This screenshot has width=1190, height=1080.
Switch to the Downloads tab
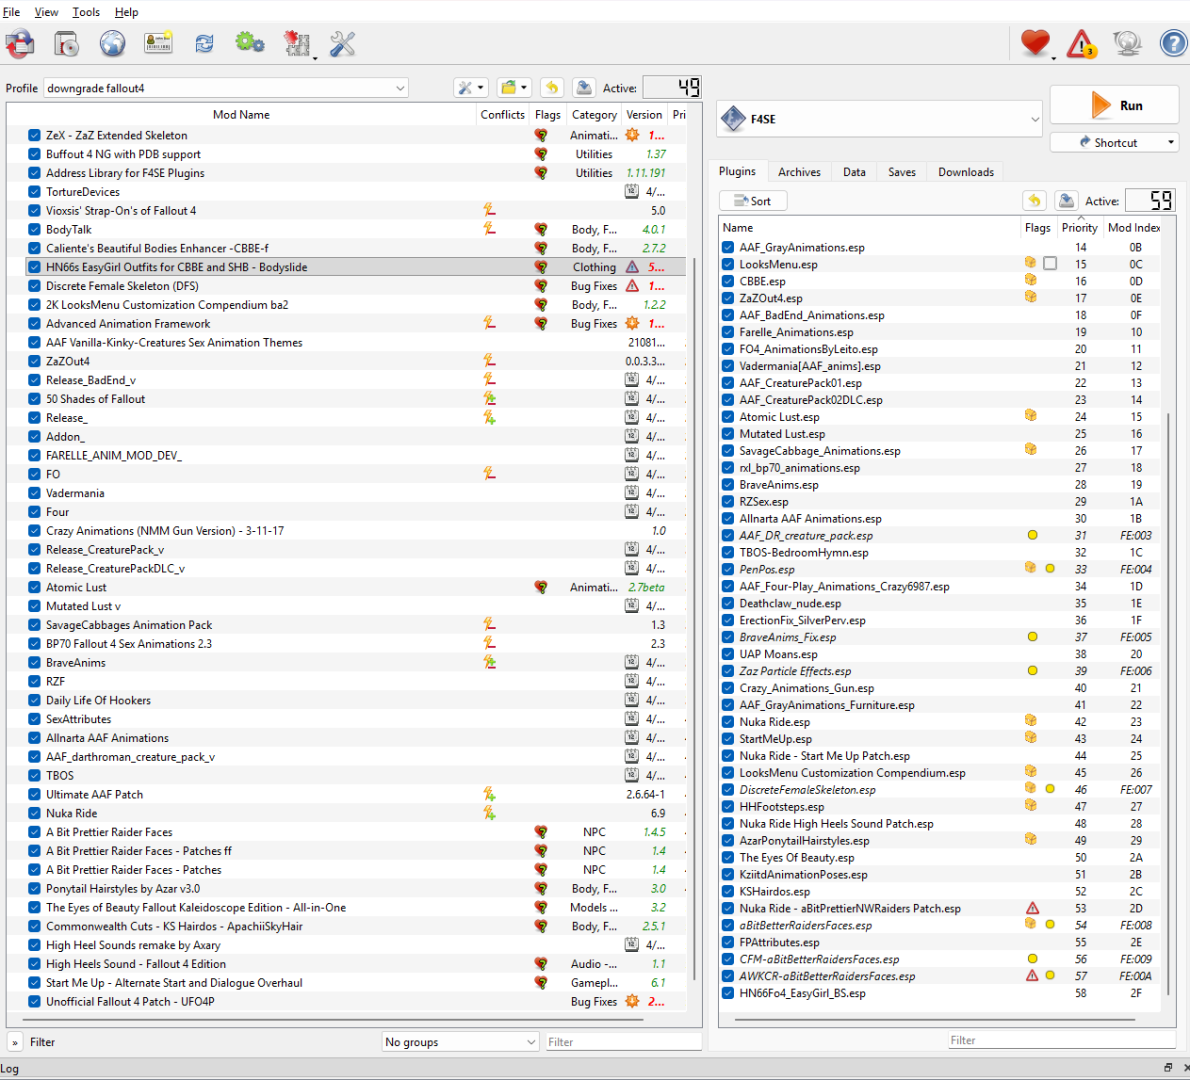coord(965,172)
